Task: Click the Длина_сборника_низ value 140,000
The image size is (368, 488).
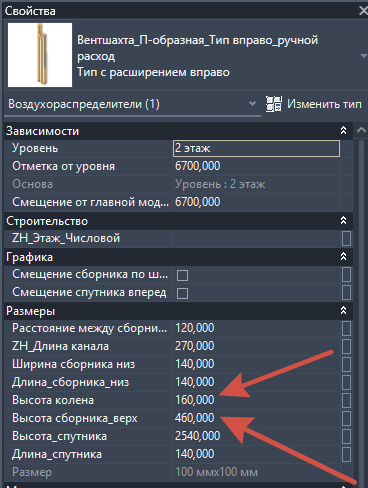Action: (195, 382)
